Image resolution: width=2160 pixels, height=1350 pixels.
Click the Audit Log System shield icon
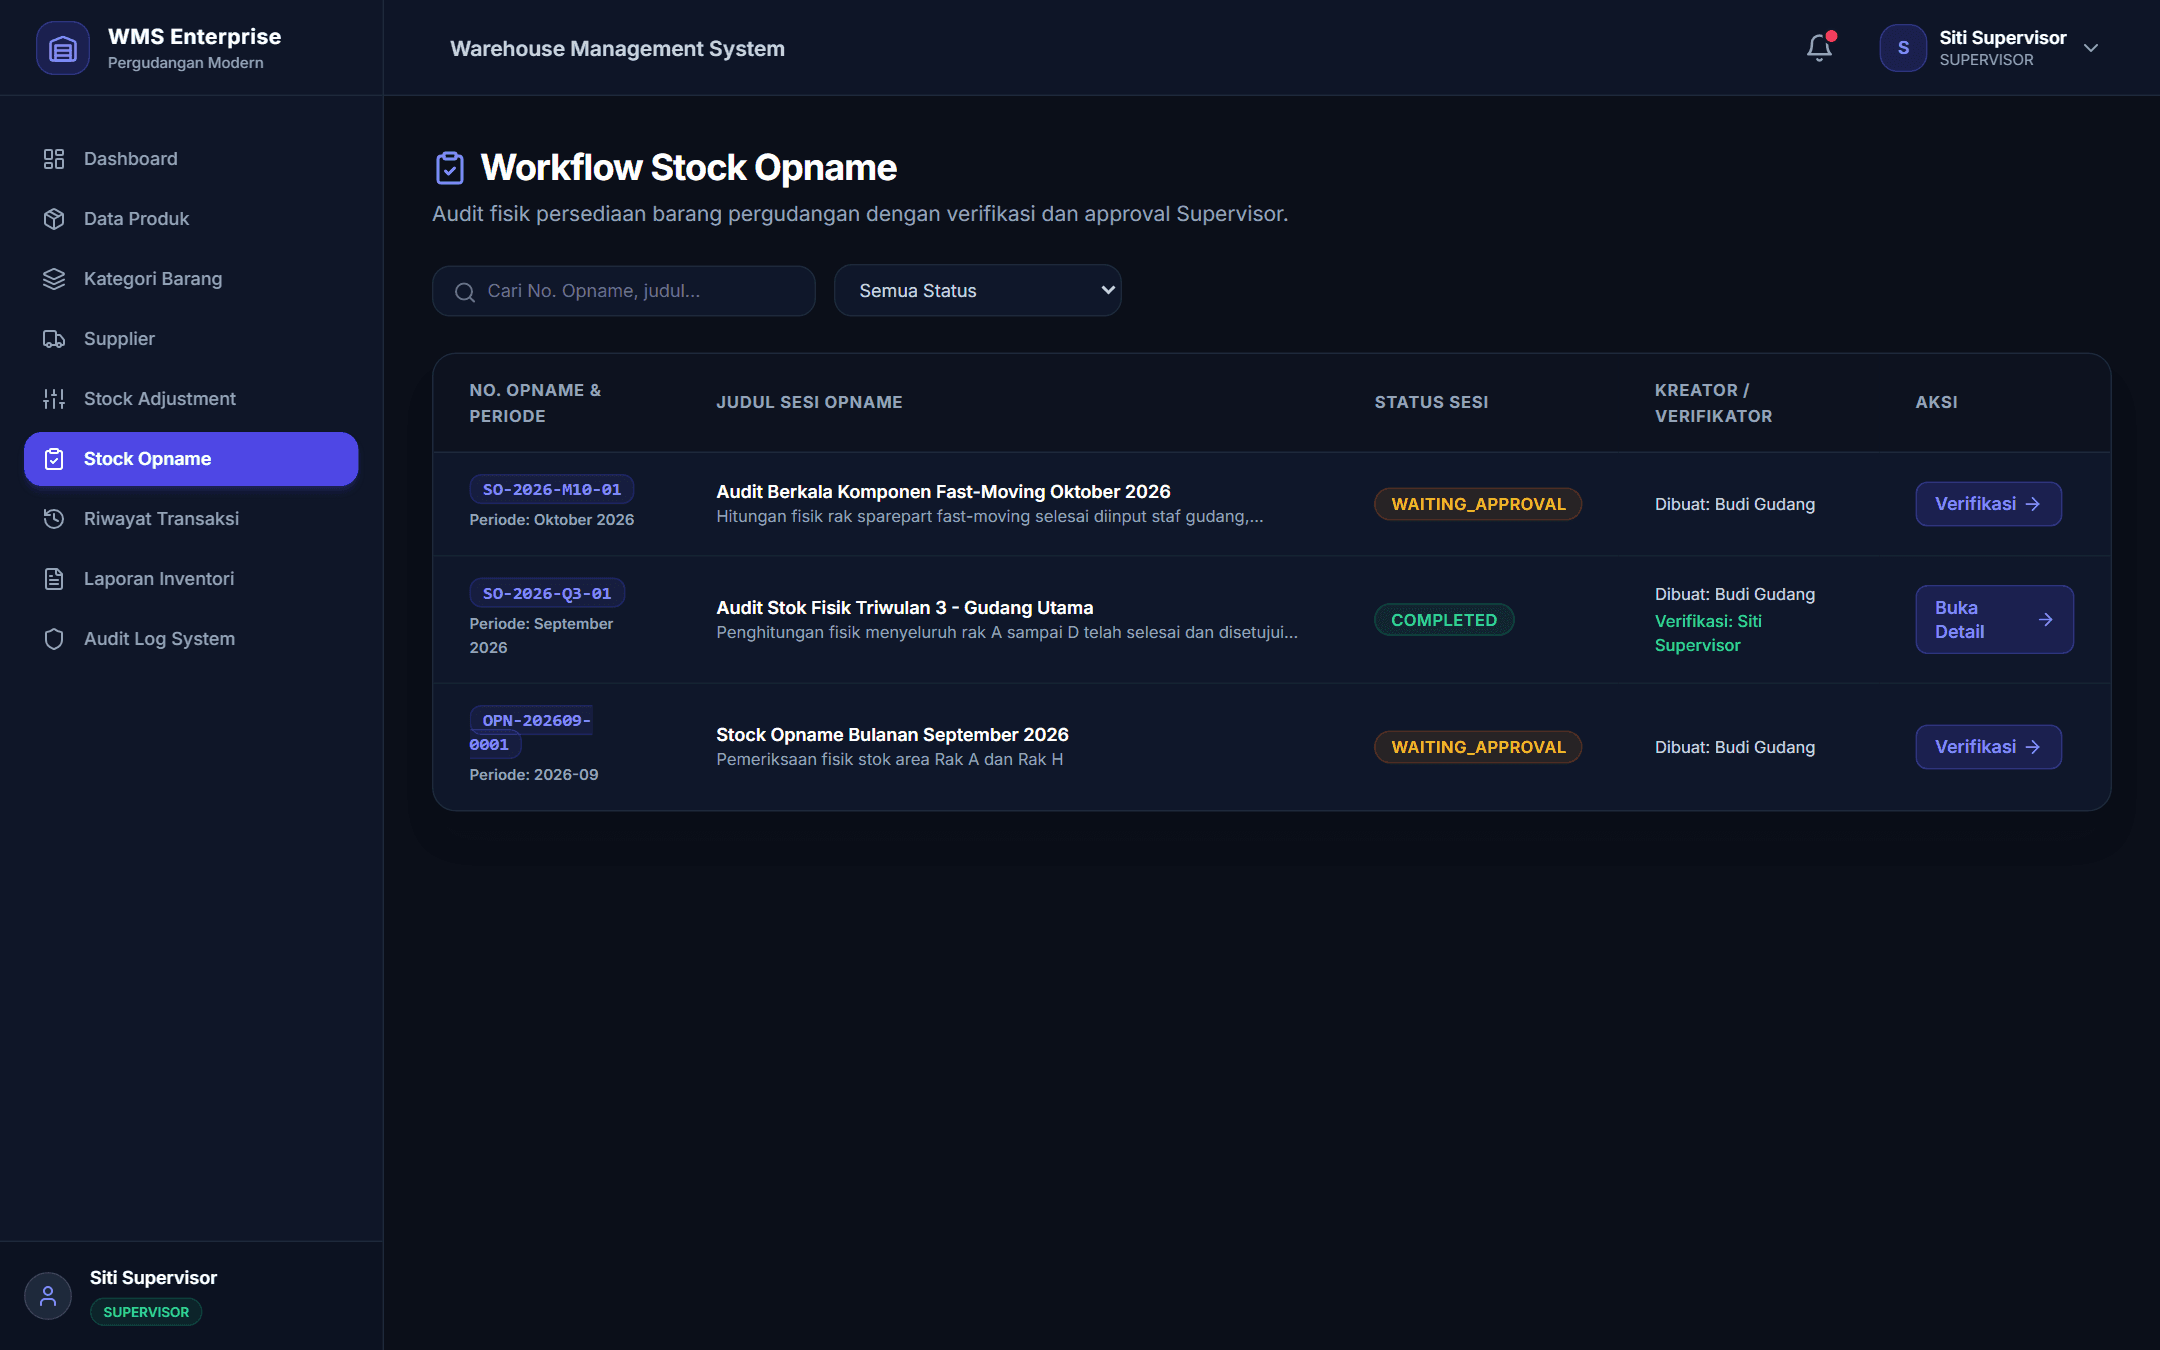(54, 639)
